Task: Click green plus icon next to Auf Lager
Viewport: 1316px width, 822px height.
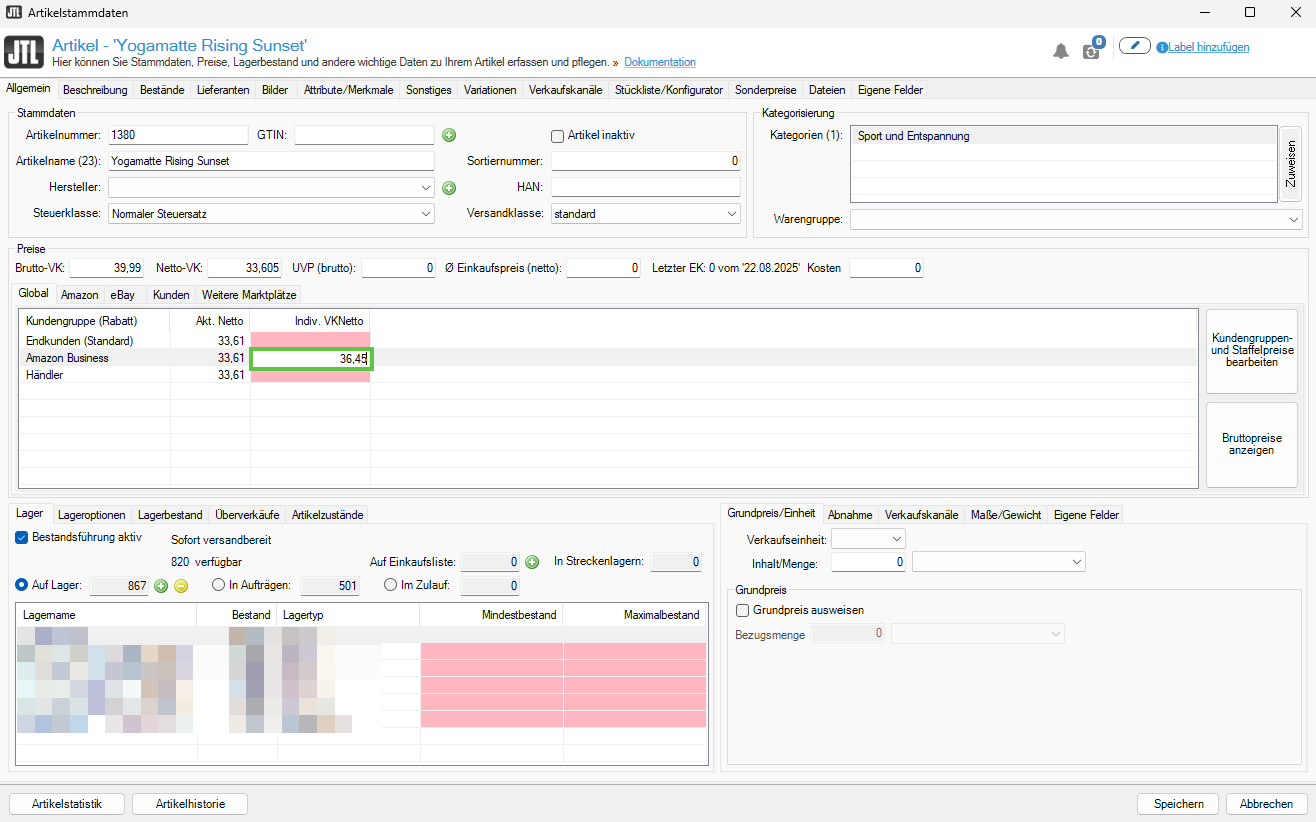Action: tap(160, 586)
